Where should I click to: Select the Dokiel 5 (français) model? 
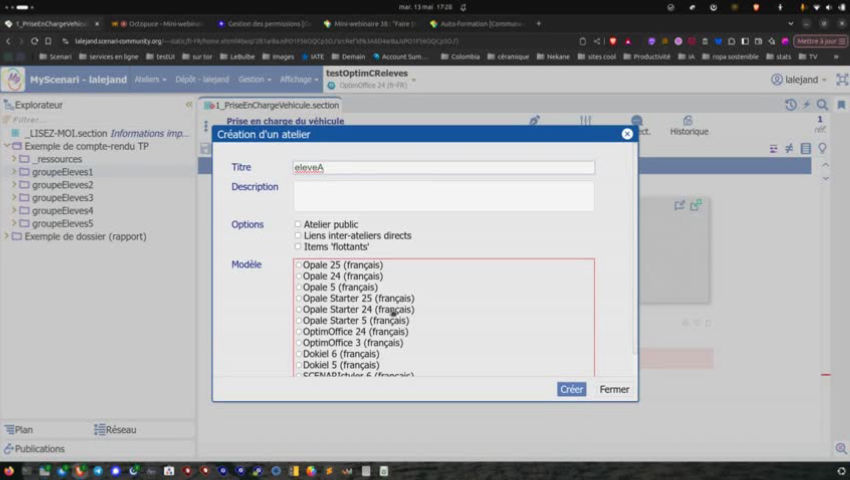coord(299,365)
